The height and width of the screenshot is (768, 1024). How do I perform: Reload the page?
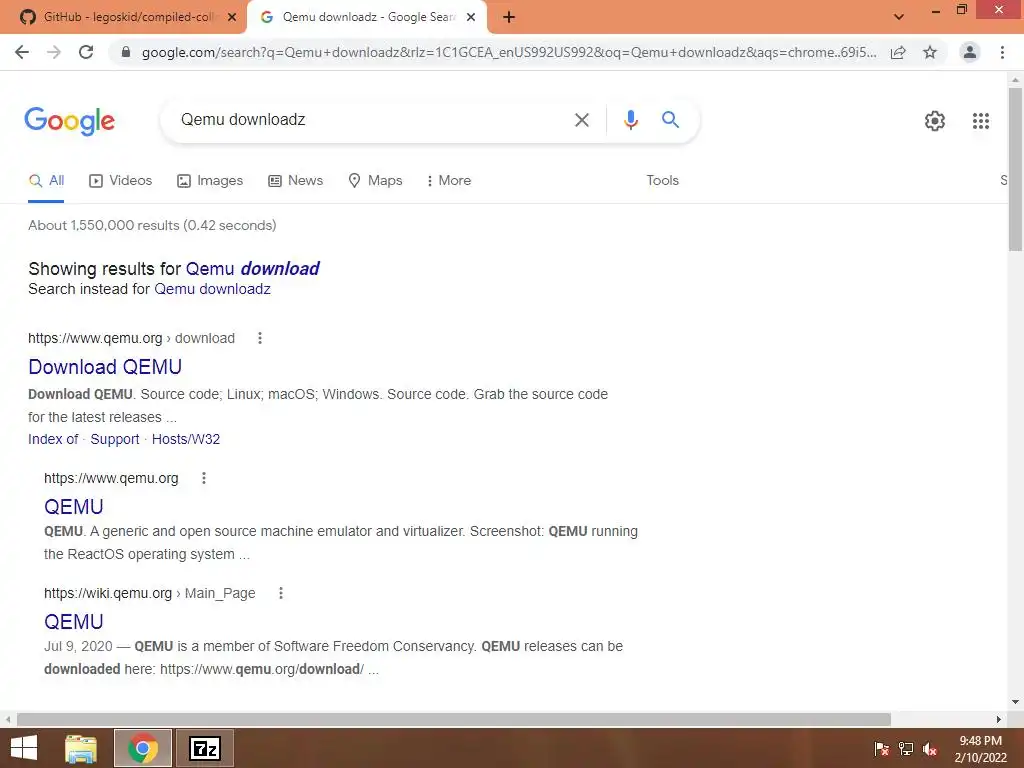pyautogui.click(x=86, y=52)
